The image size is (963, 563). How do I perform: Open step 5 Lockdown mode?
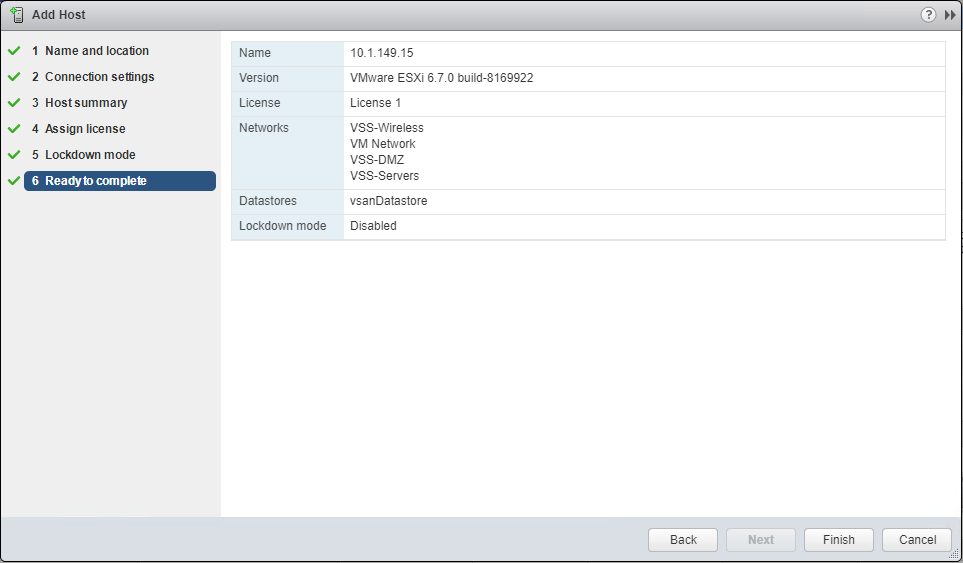click(x=84, y=155)
